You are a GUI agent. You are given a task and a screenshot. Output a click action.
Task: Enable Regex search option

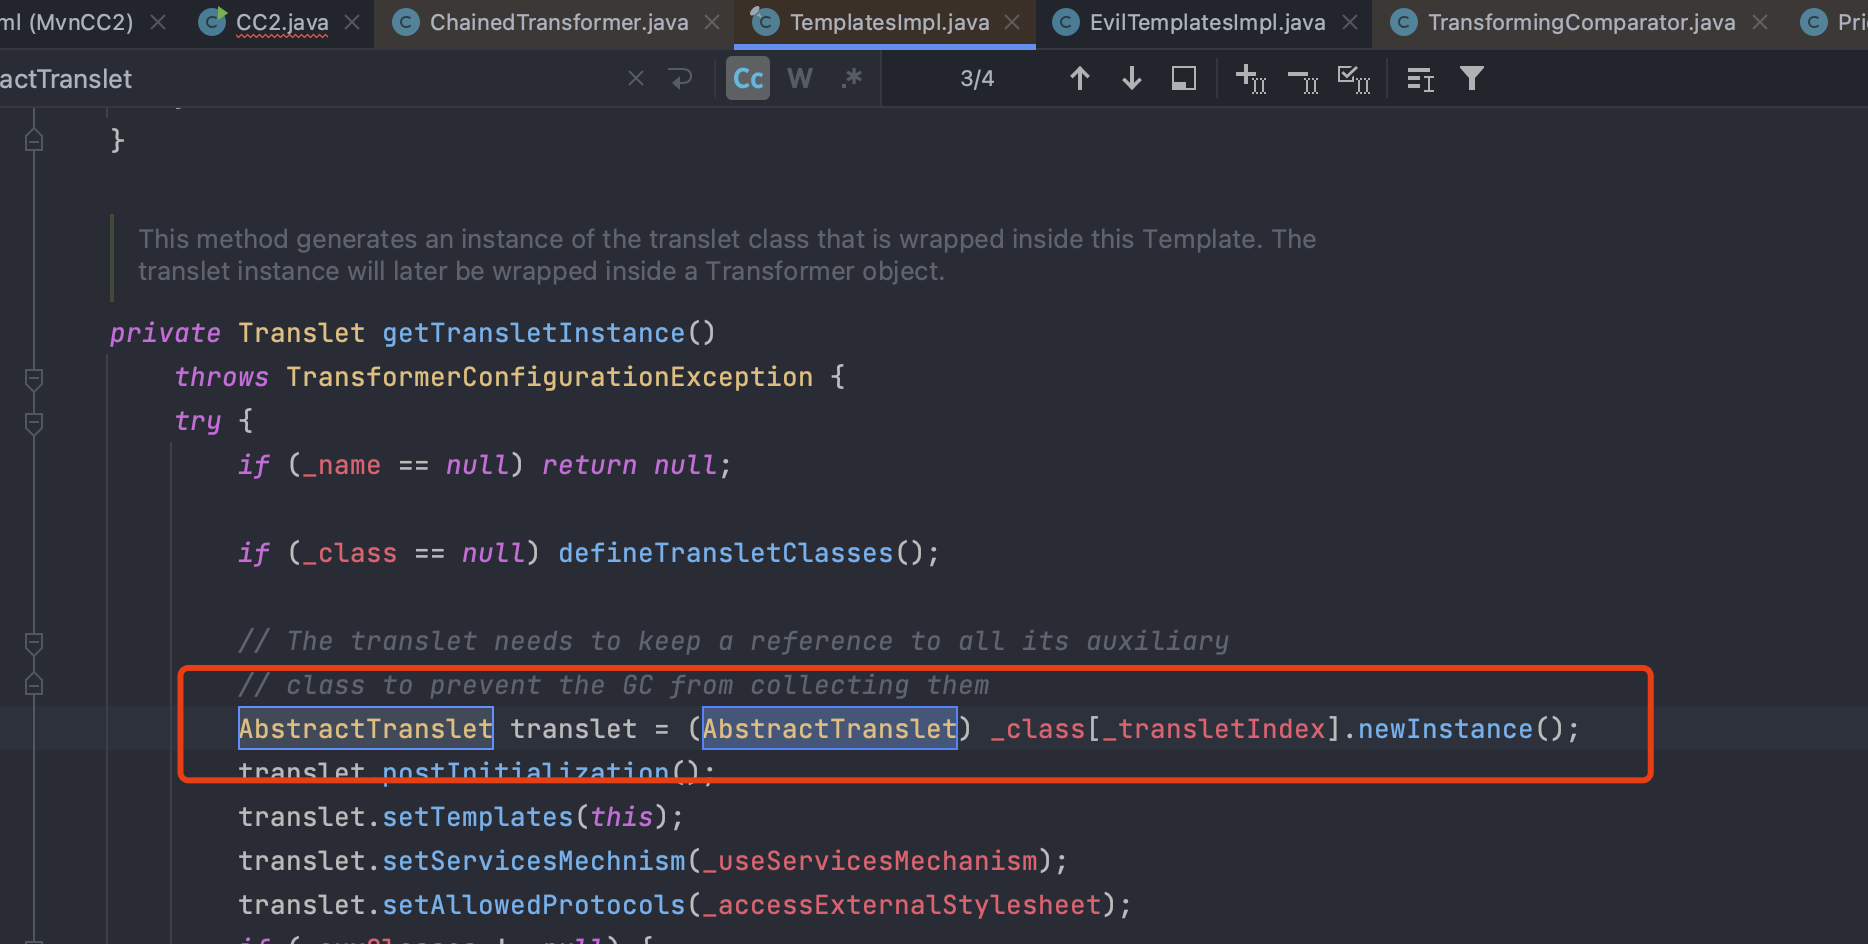pyautogui.click(x=852, y=79)
